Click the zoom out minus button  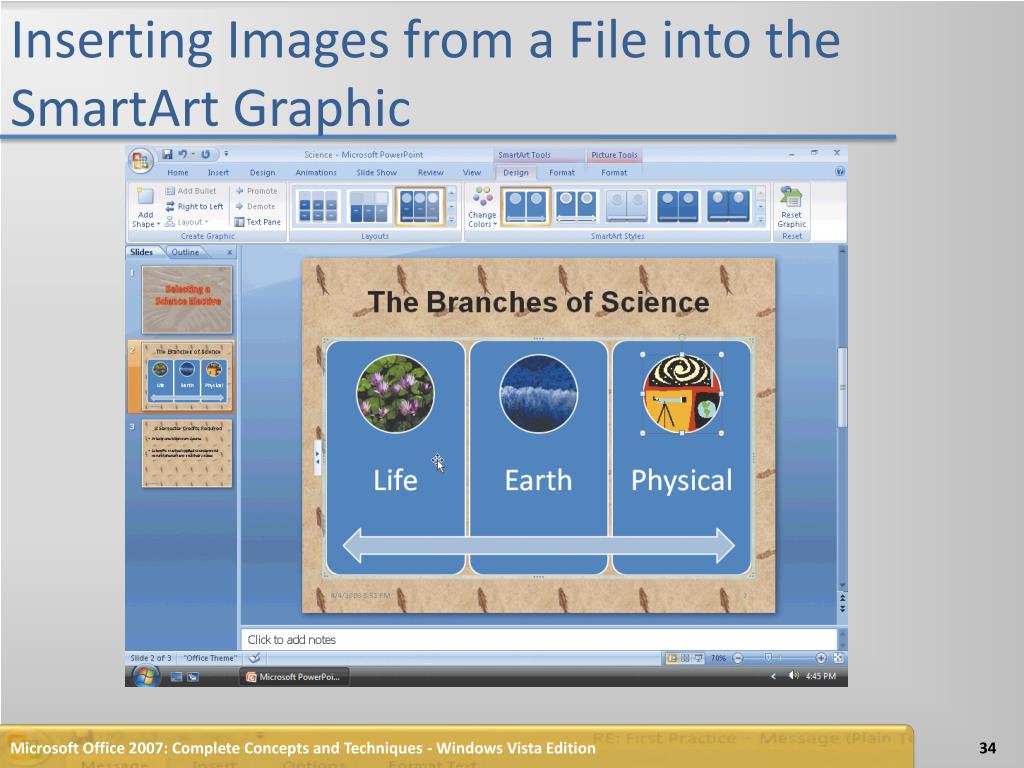click(x=738, y=658)
